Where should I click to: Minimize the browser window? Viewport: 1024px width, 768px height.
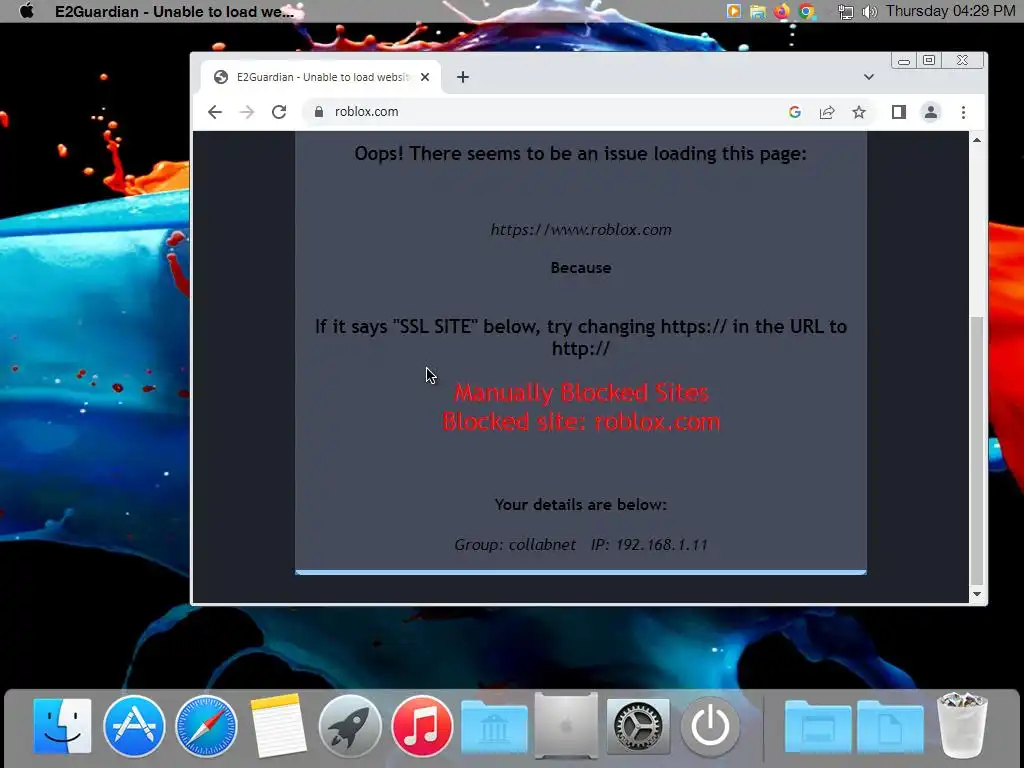pyautogui.click(x=904, y=61)
